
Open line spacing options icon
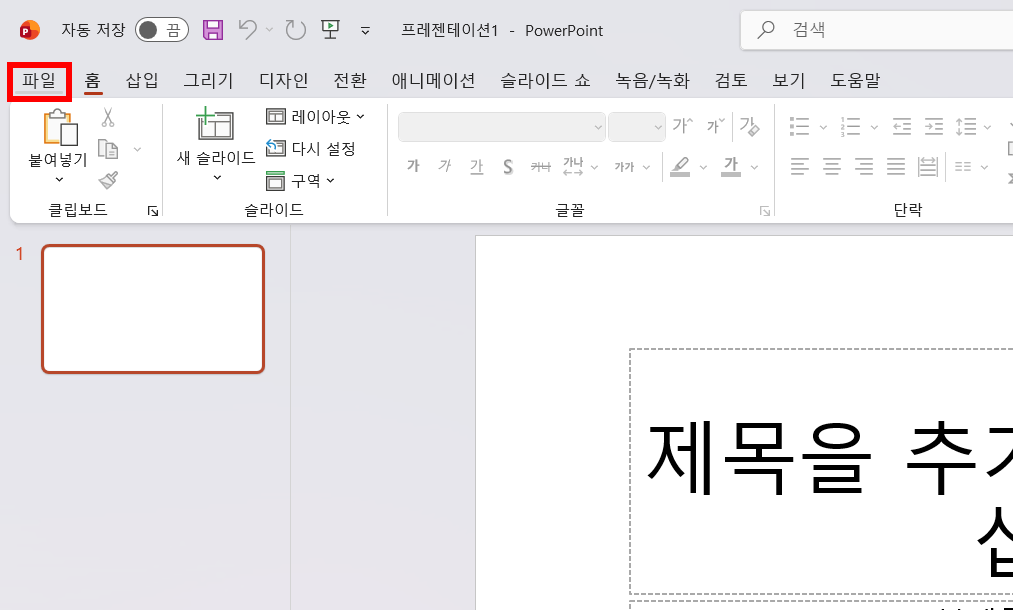click(967, 126)
